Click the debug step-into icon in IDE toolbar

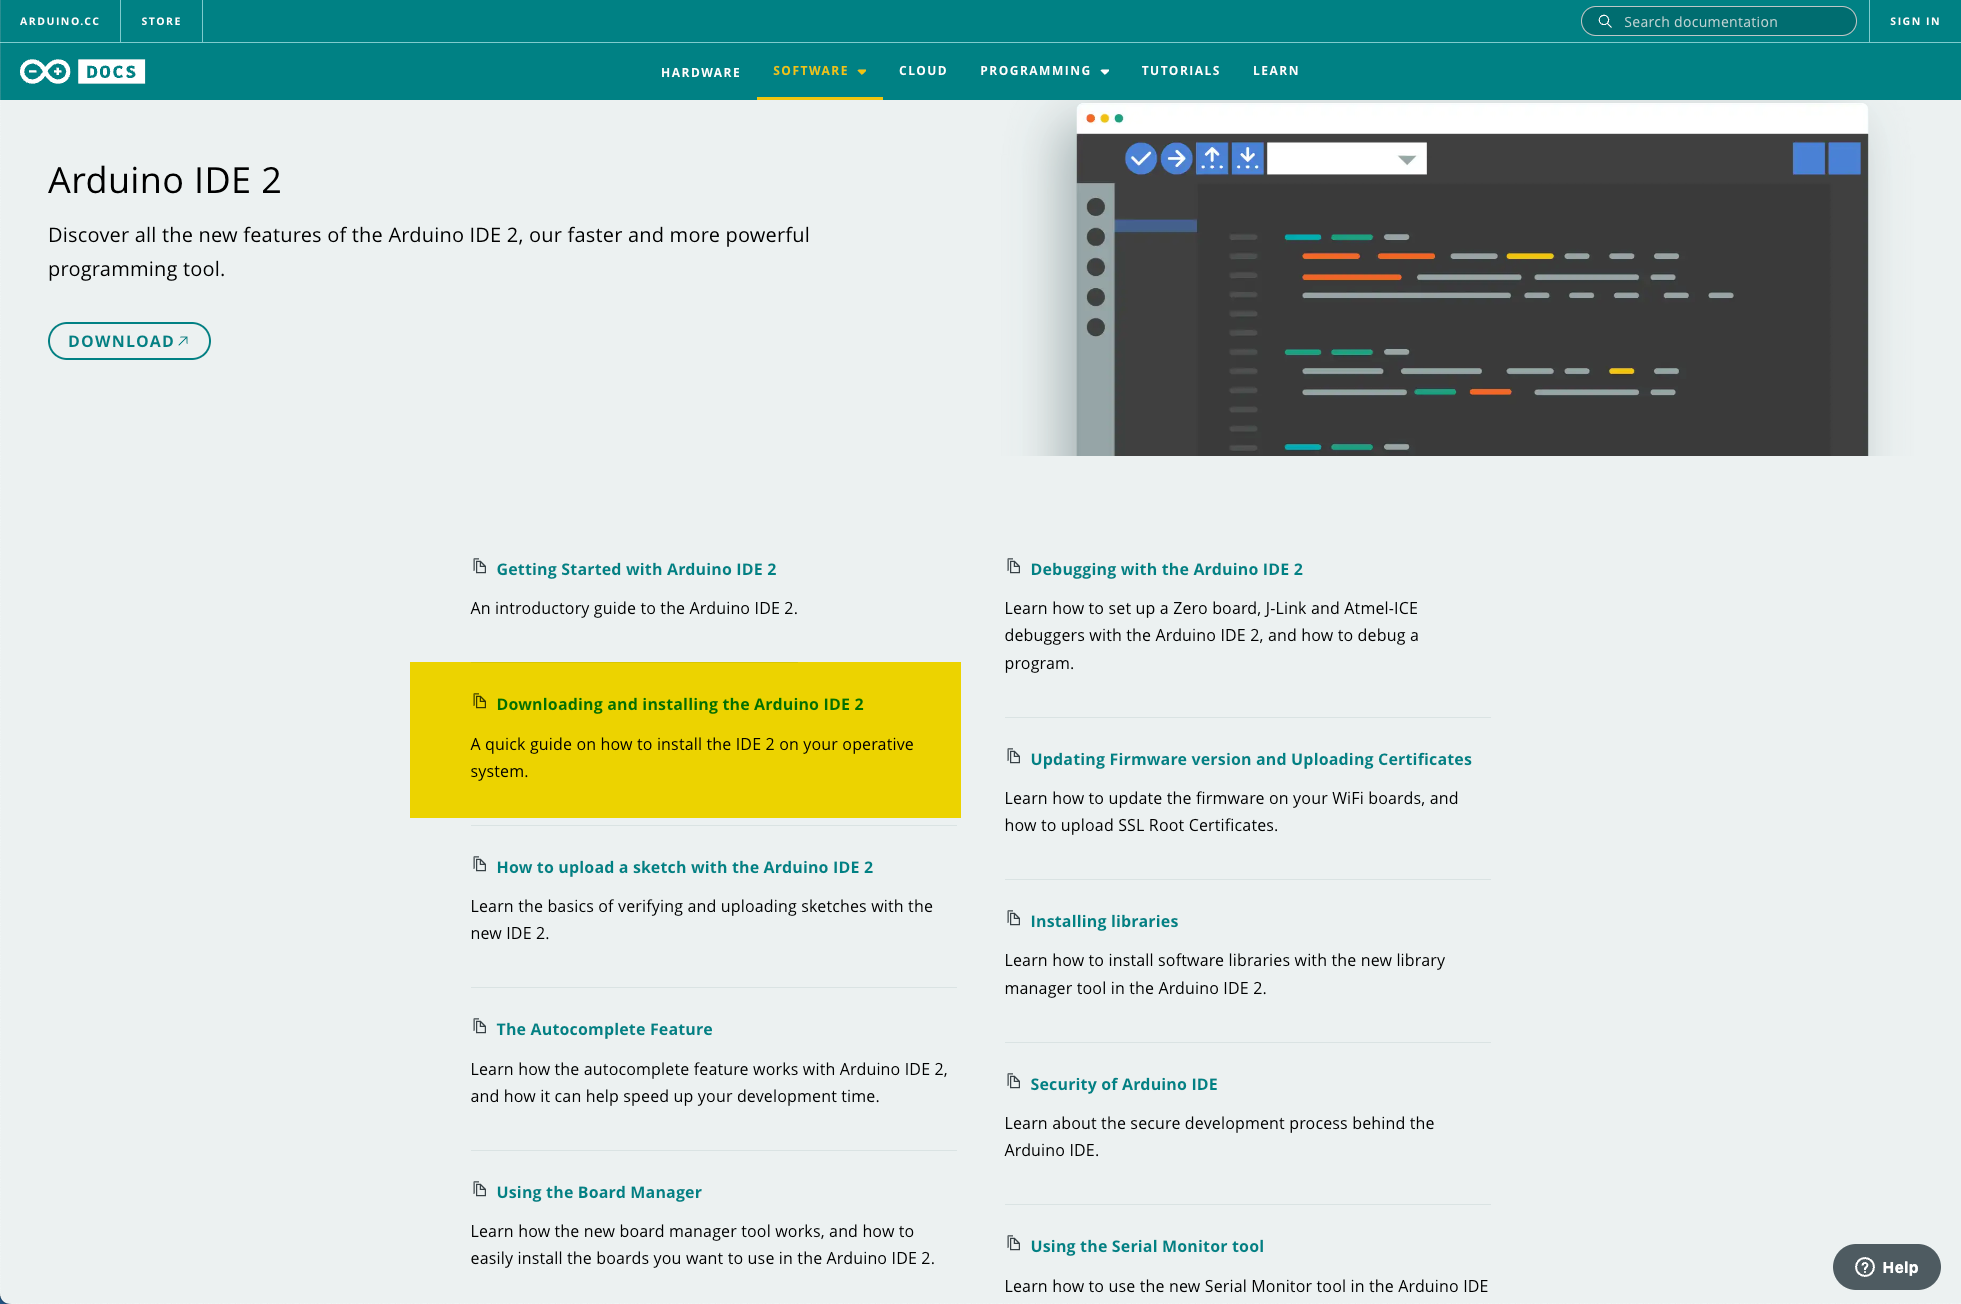[x=1247, y=159]
